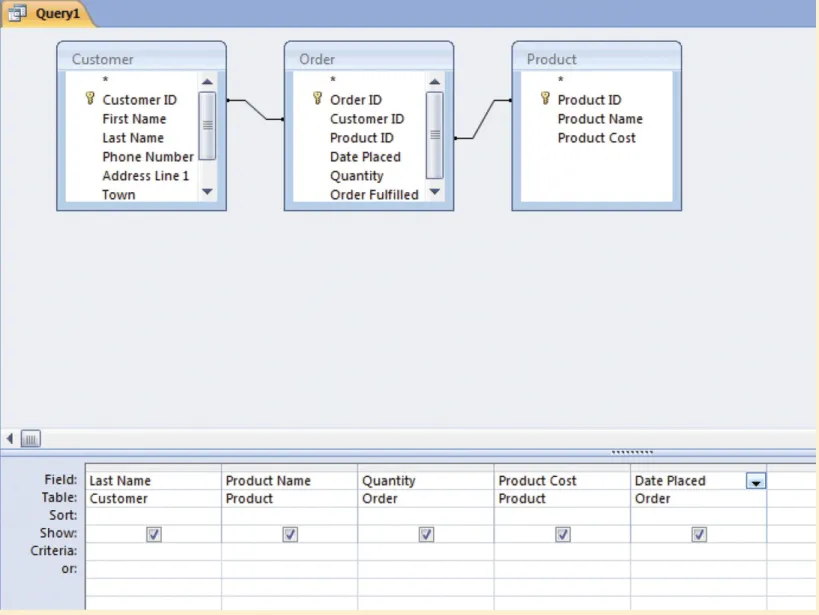Click Last Name field cell in grid
Viewport: 819px width, 615px height.
(154, 481)
